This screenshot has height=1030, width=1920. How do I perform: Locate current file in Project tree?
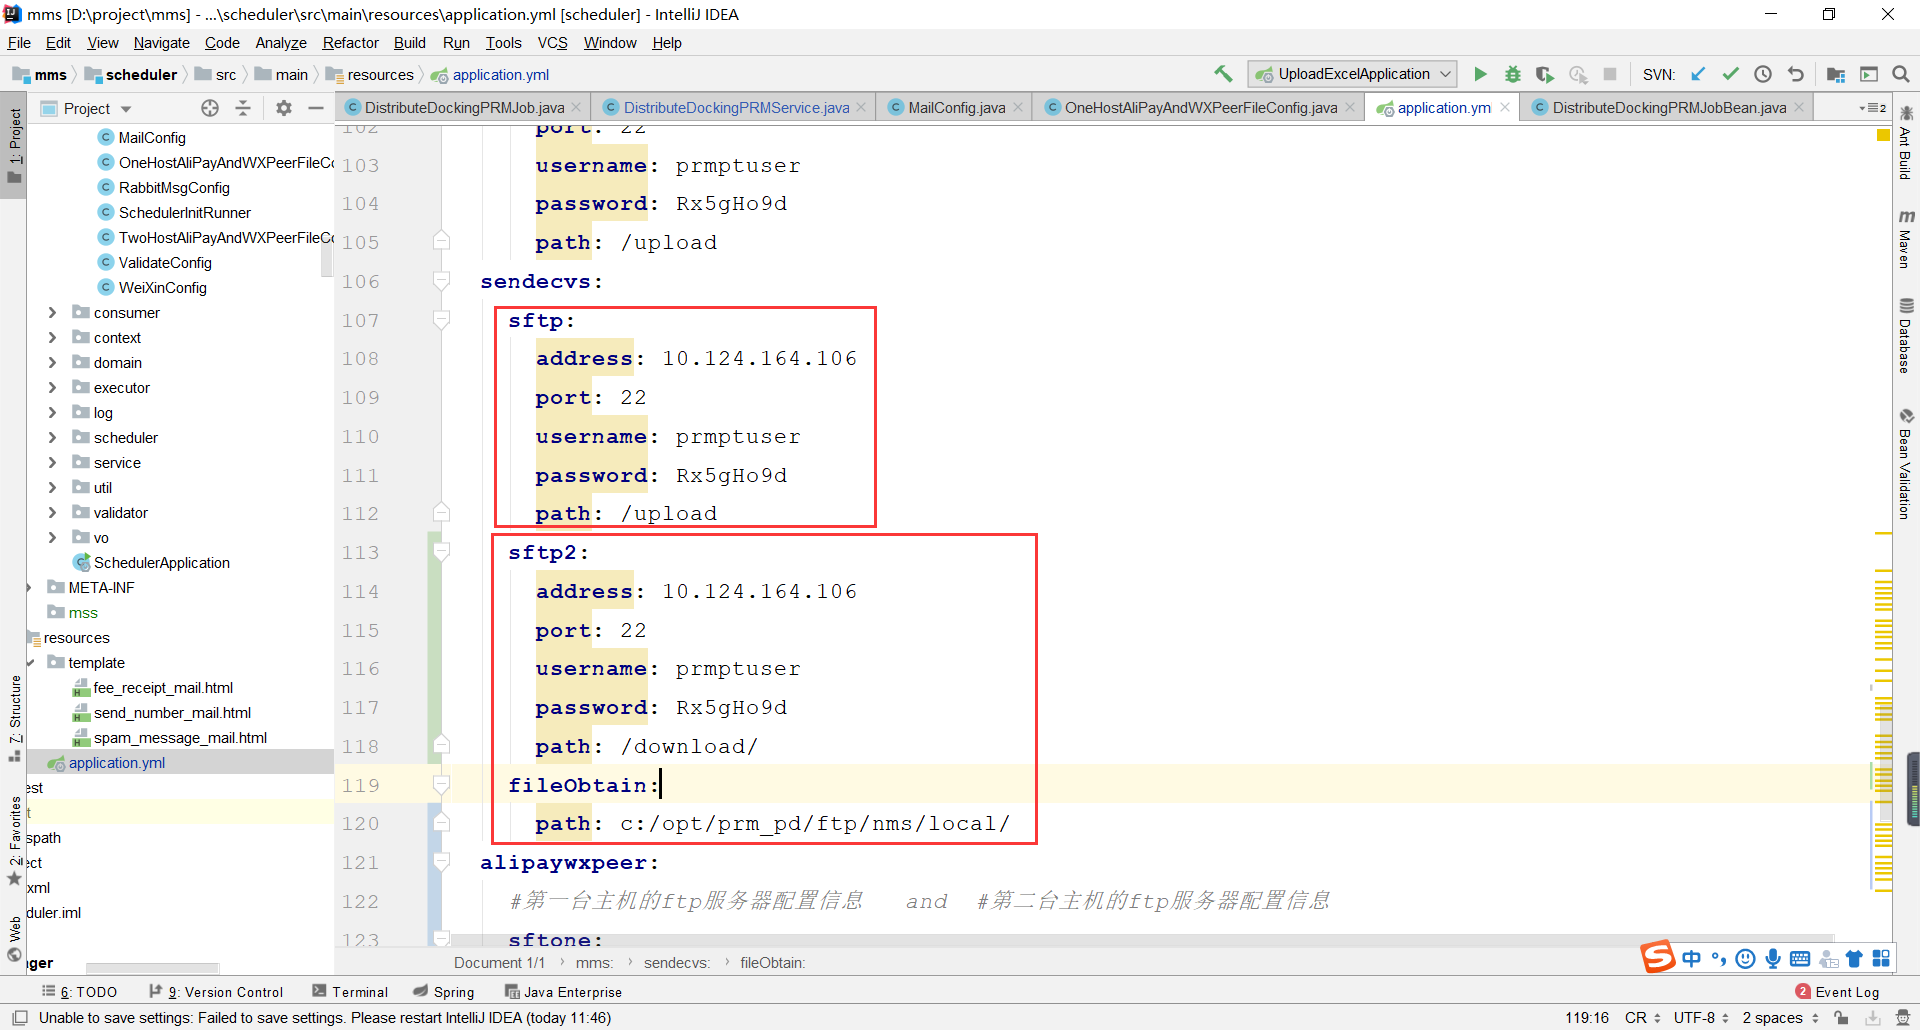click(210, 108)
